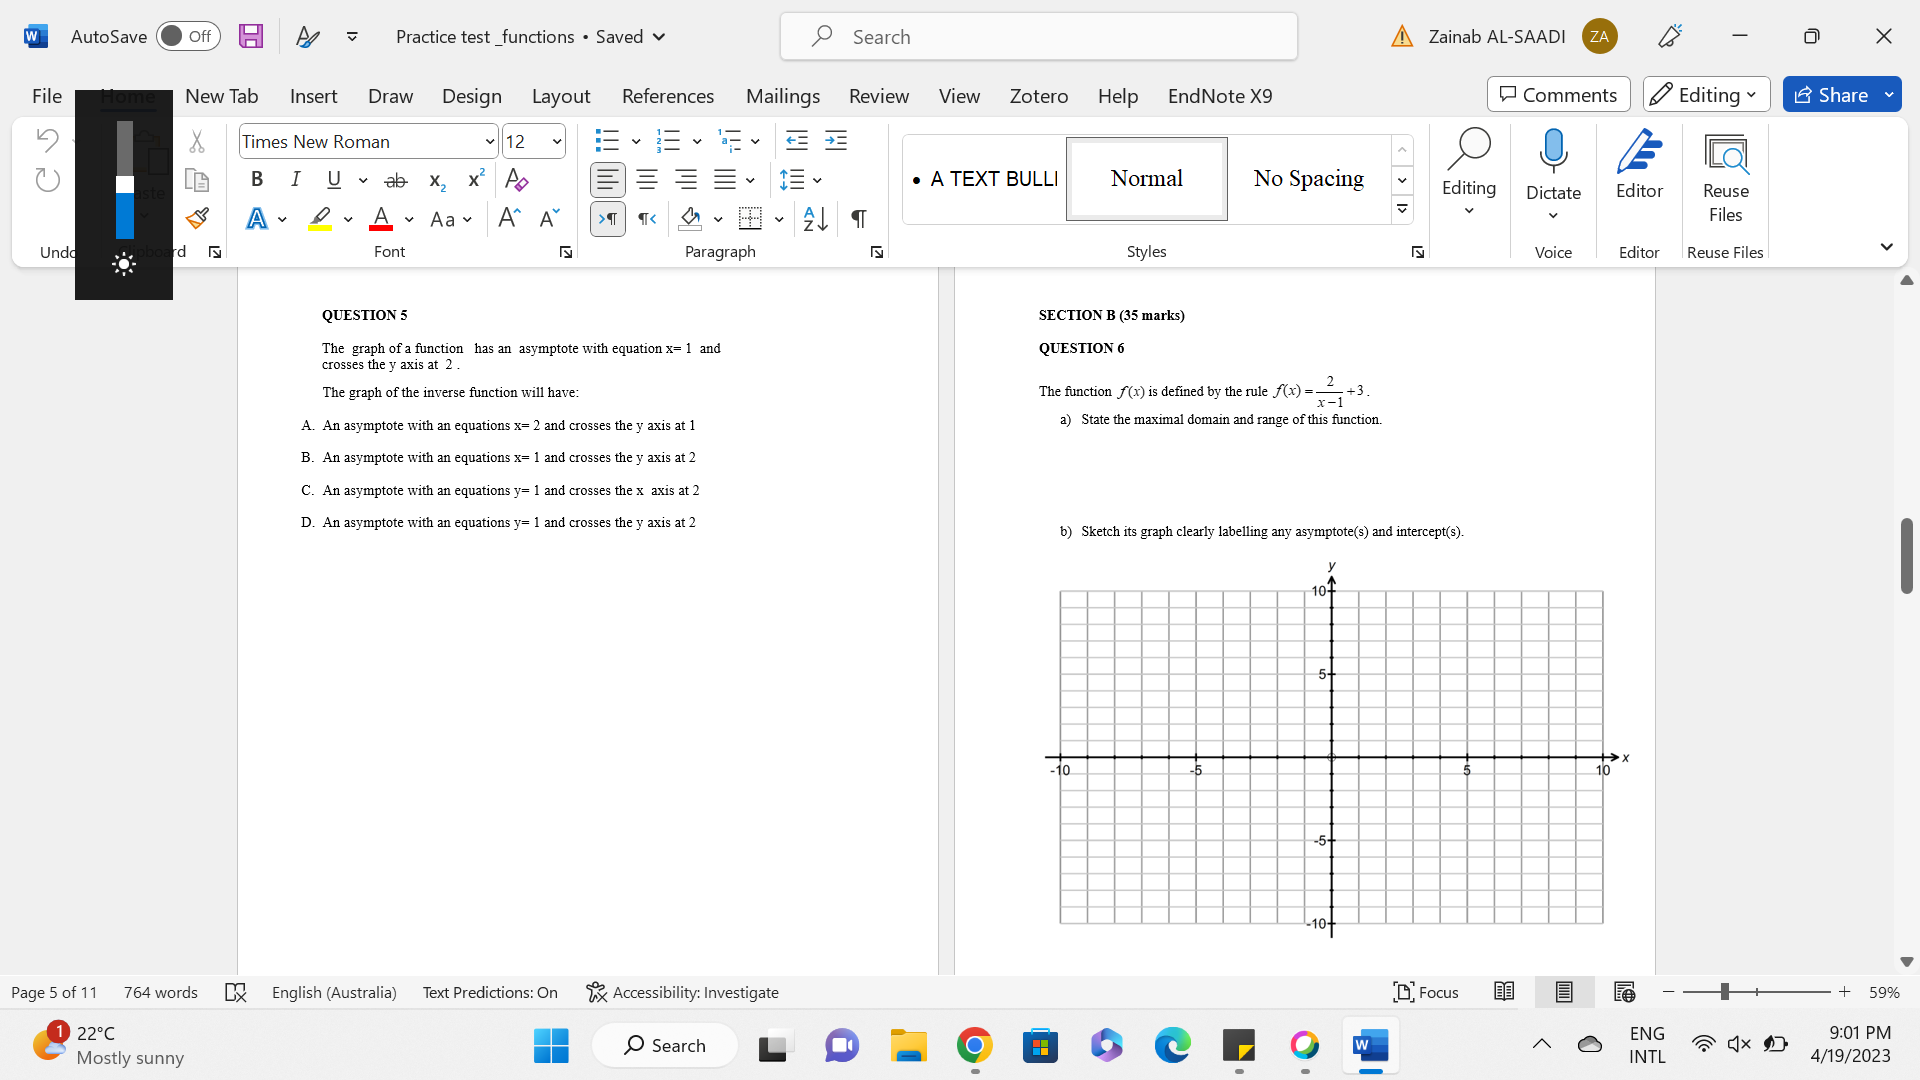
Task: Expand the Styles gallery panel
Action: [1402, 208]
